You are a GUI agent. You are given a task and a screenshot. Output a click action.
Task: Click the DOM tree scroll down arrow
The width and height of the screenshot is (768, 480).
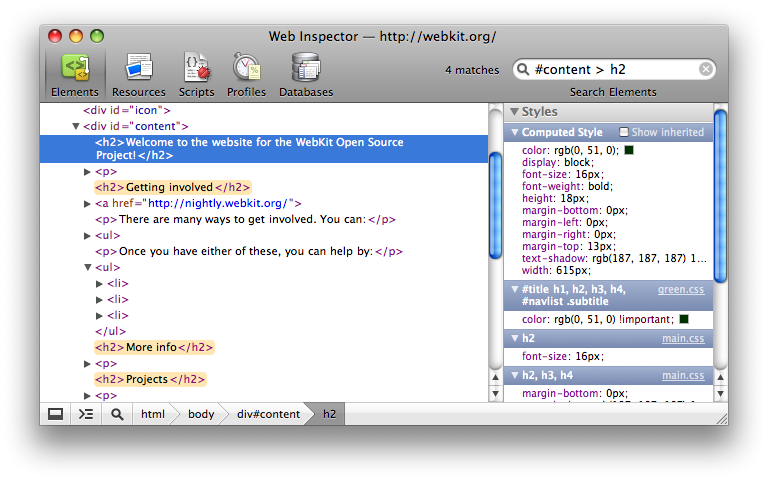pyautogui.click(x=495, y=393)
